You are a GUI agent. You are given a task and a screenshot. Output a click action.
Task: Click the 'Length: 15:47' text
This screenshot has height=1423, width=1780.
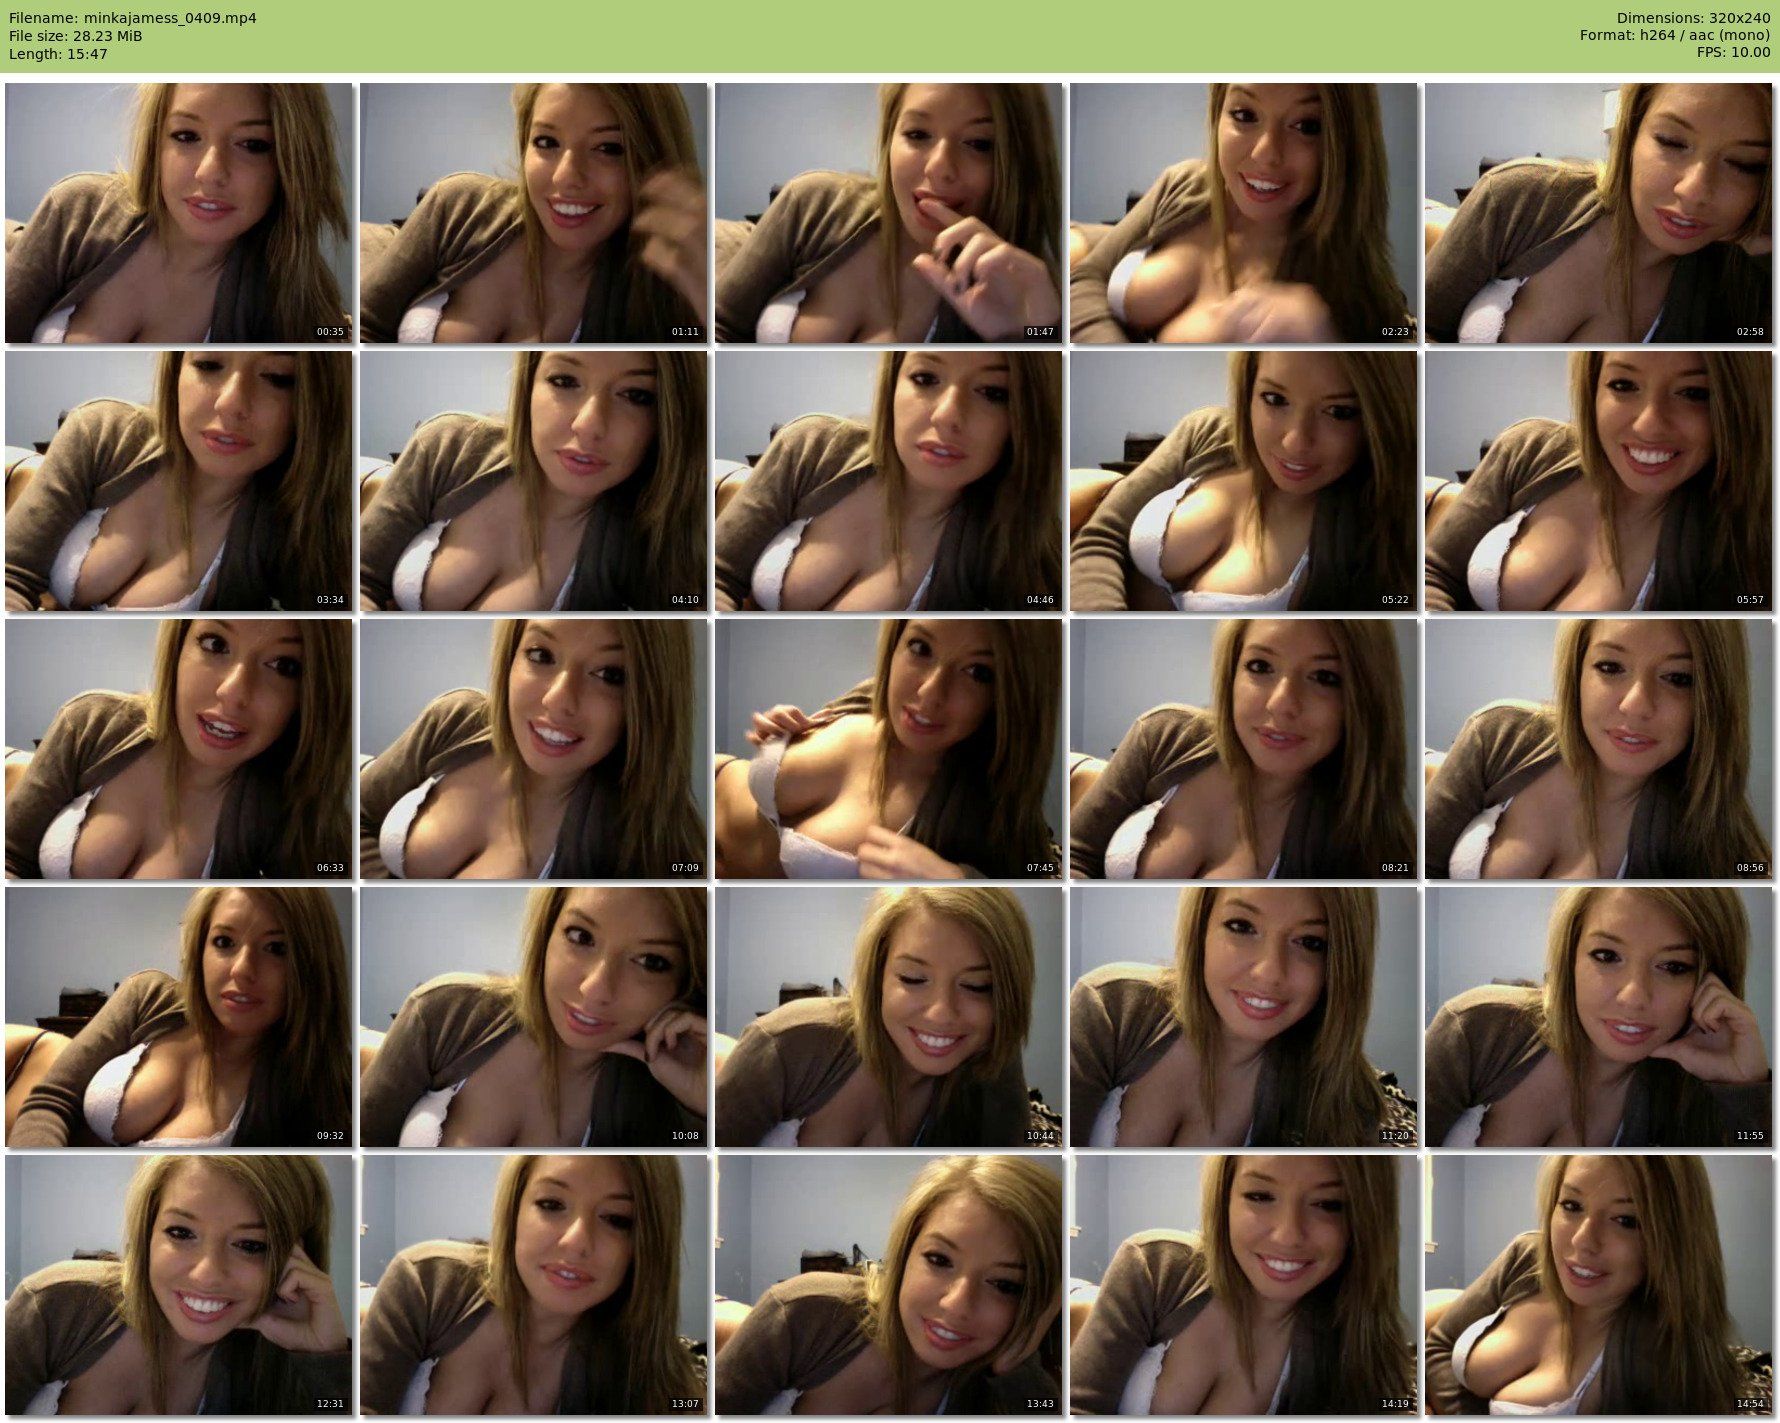[x=58, y=54]
